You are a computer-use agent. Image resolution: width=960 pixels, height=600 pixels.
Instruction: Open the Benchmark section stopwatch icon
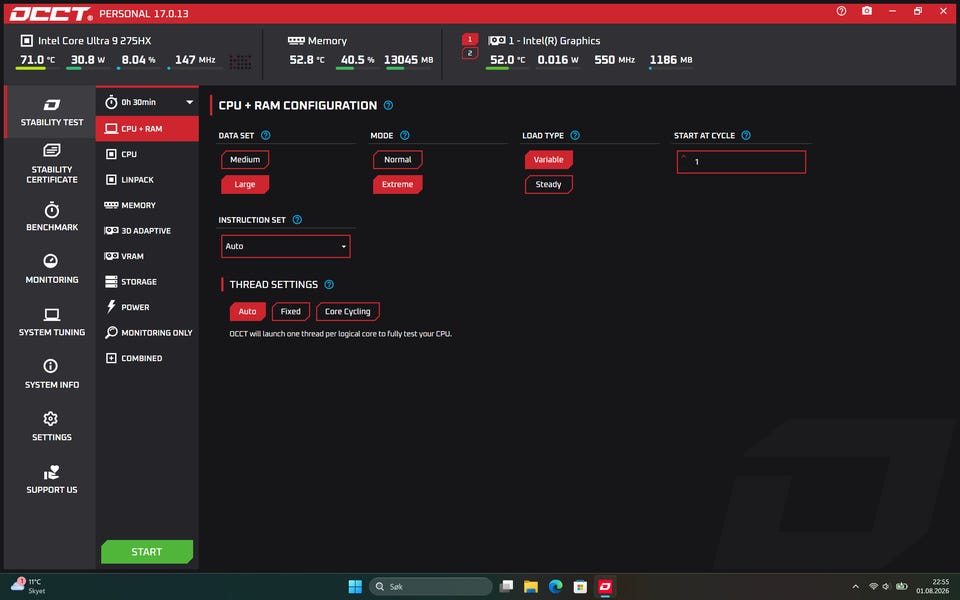51,210
